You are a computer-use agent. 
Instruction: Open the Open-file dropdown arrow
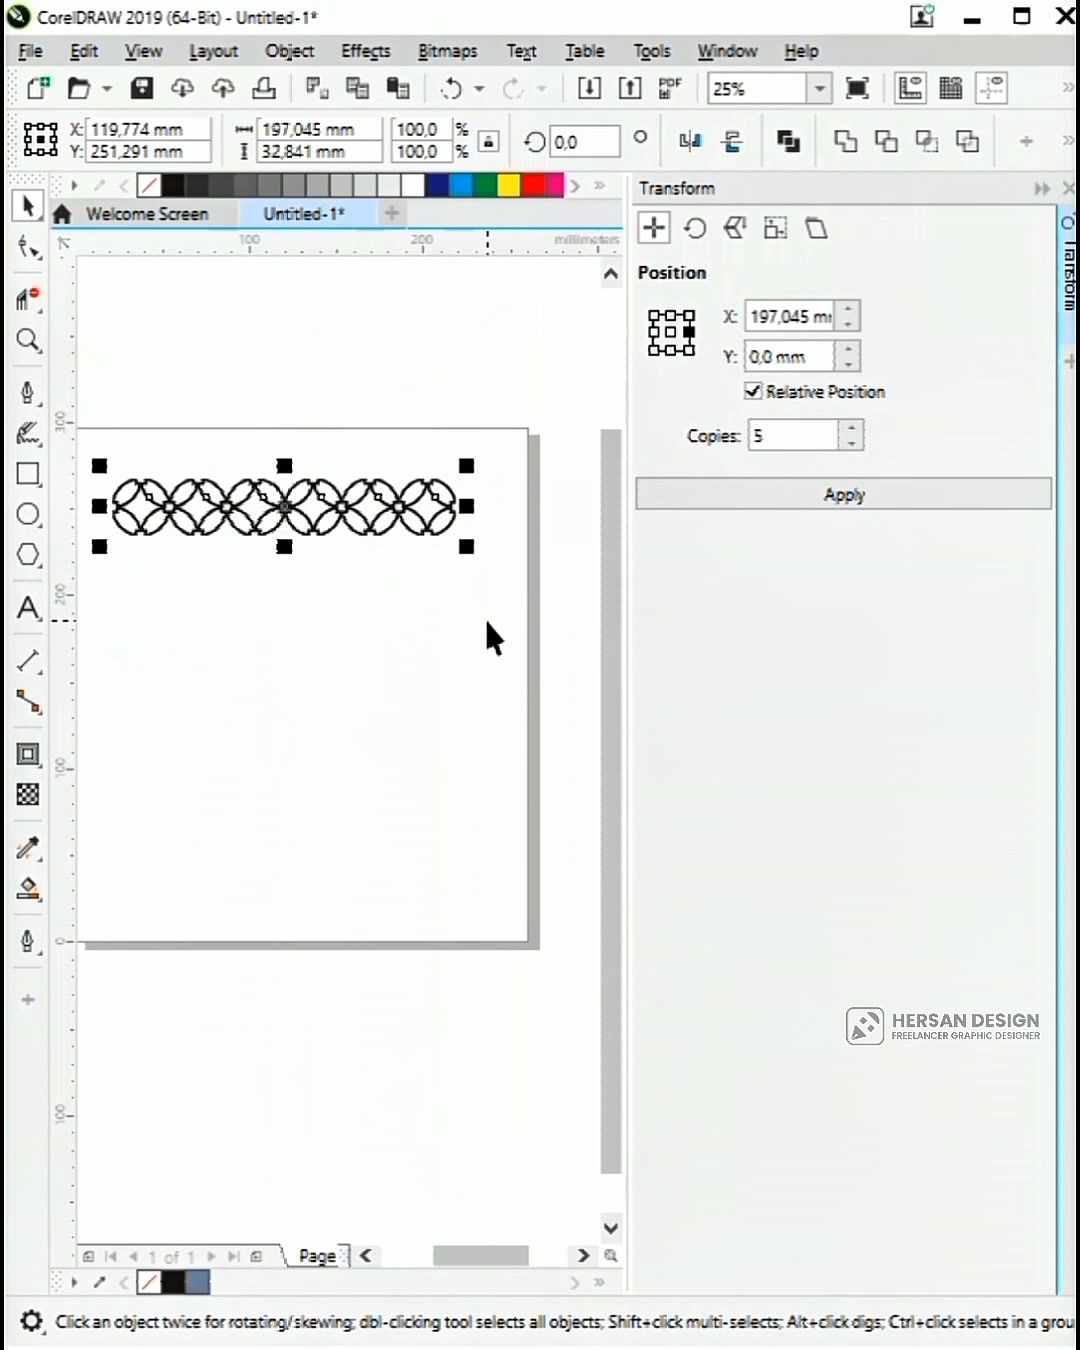tap(106, 89)
